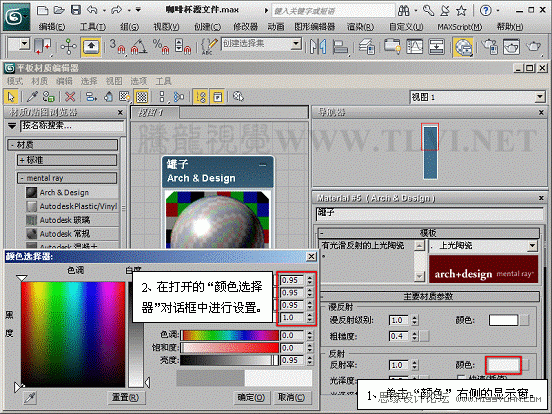Open rendered frame window icon
This screenshot has height=414, width=552.
(x=511, y=46)
